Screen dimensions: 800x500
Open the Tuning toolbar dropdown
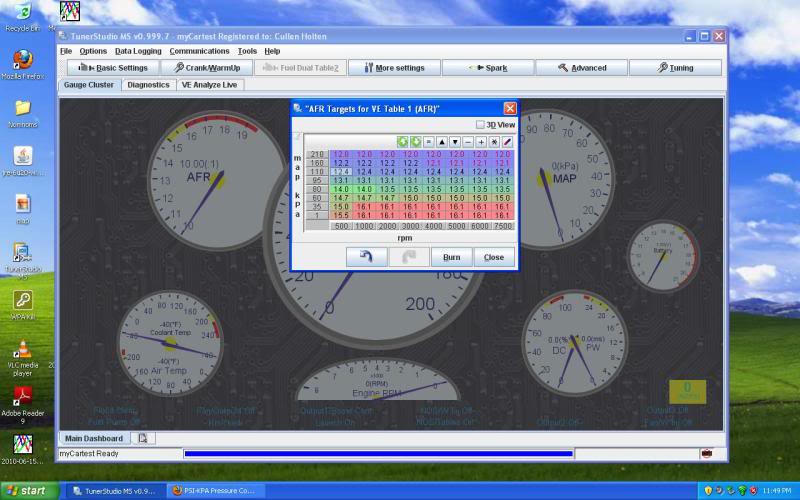(676, 68)
